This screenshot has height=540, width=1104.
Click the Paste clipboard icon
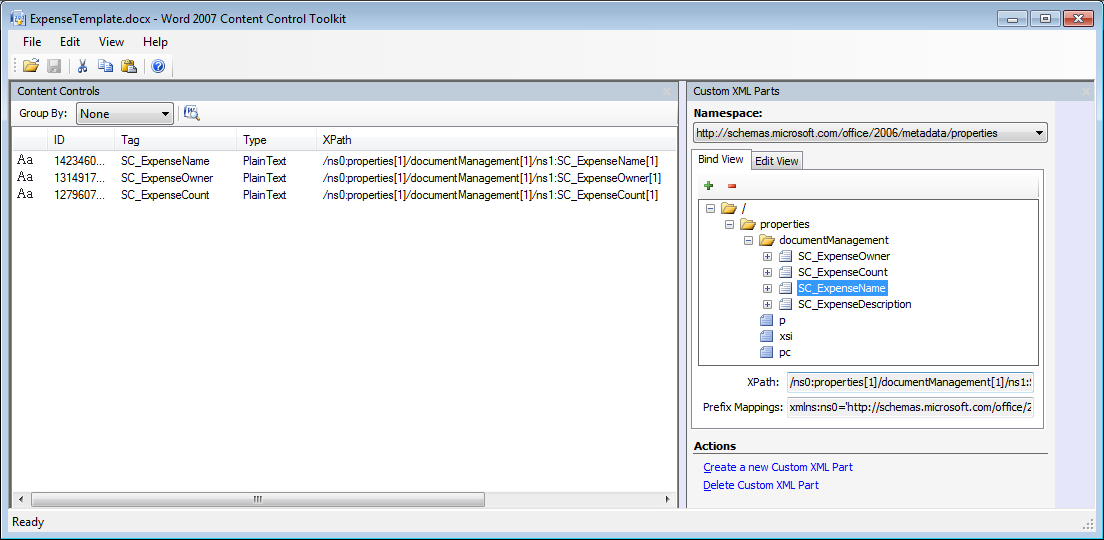(128, 66)
